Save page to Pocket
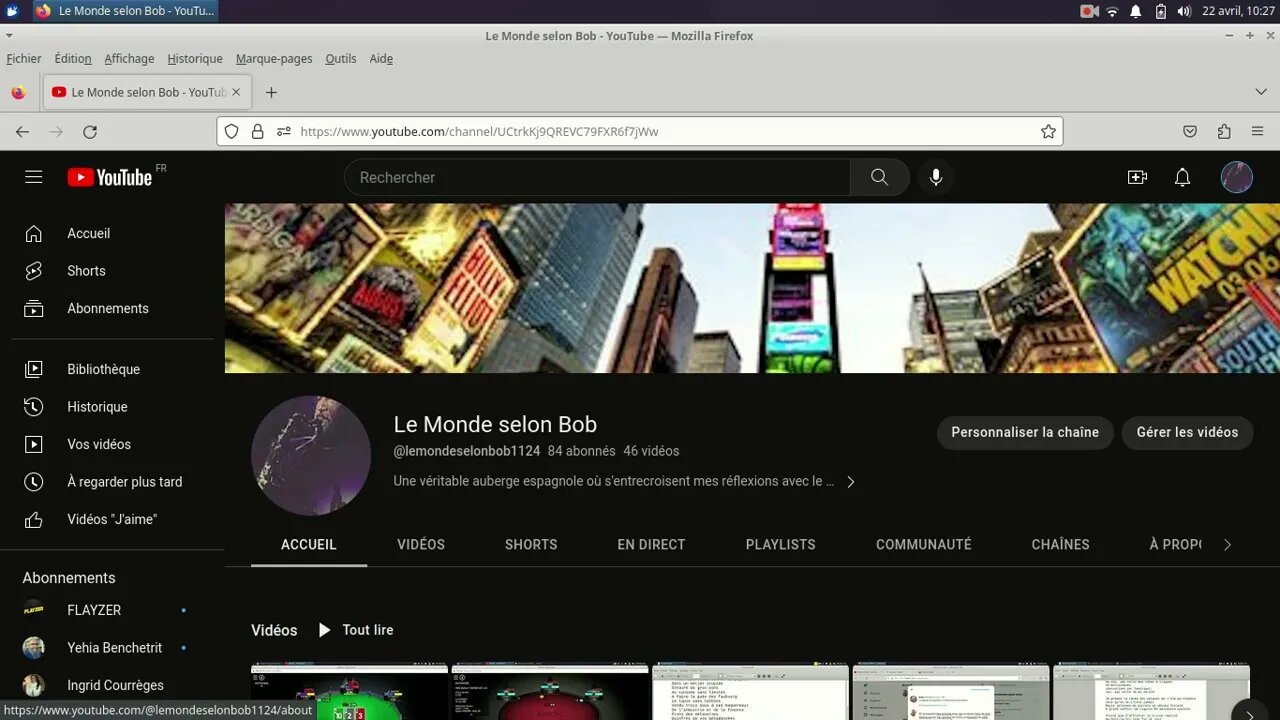Image resolution: width=1280 pixels, height=720 pixels. (1190, 131)
